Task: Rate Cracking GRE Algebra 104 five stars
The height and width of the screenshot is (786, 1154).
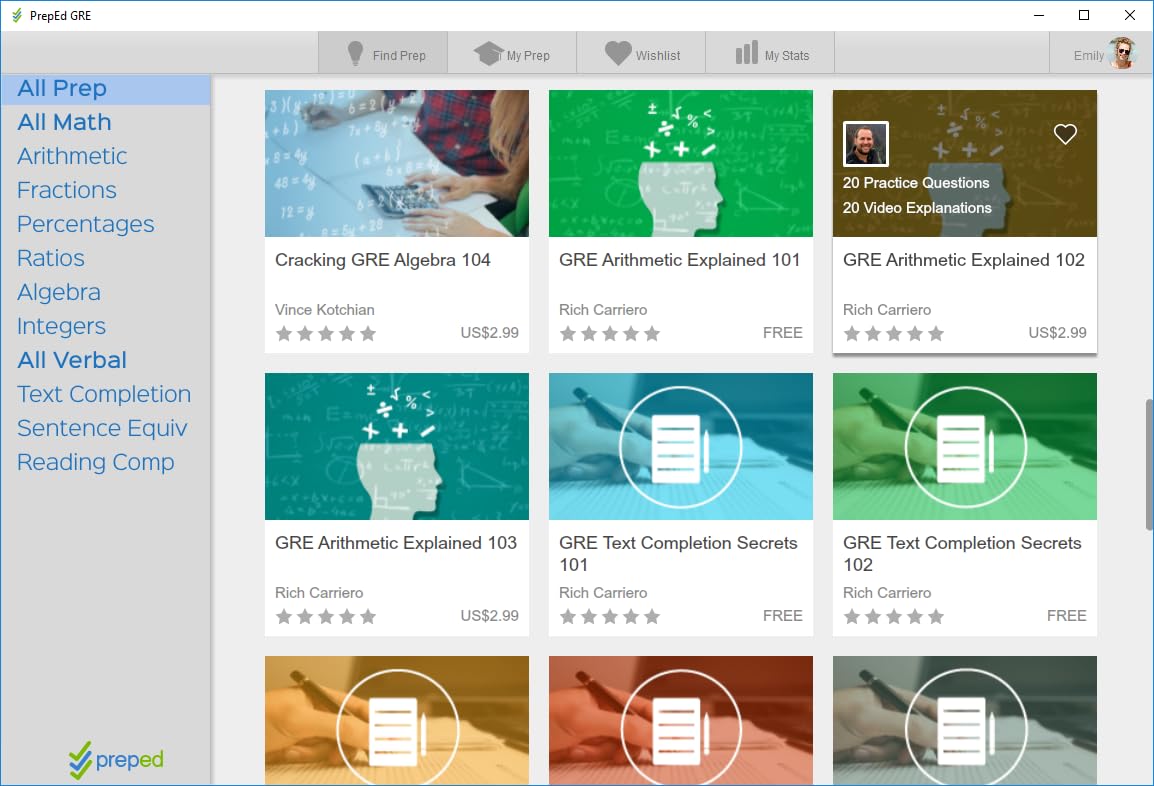Action: click(x=368, y=334)
